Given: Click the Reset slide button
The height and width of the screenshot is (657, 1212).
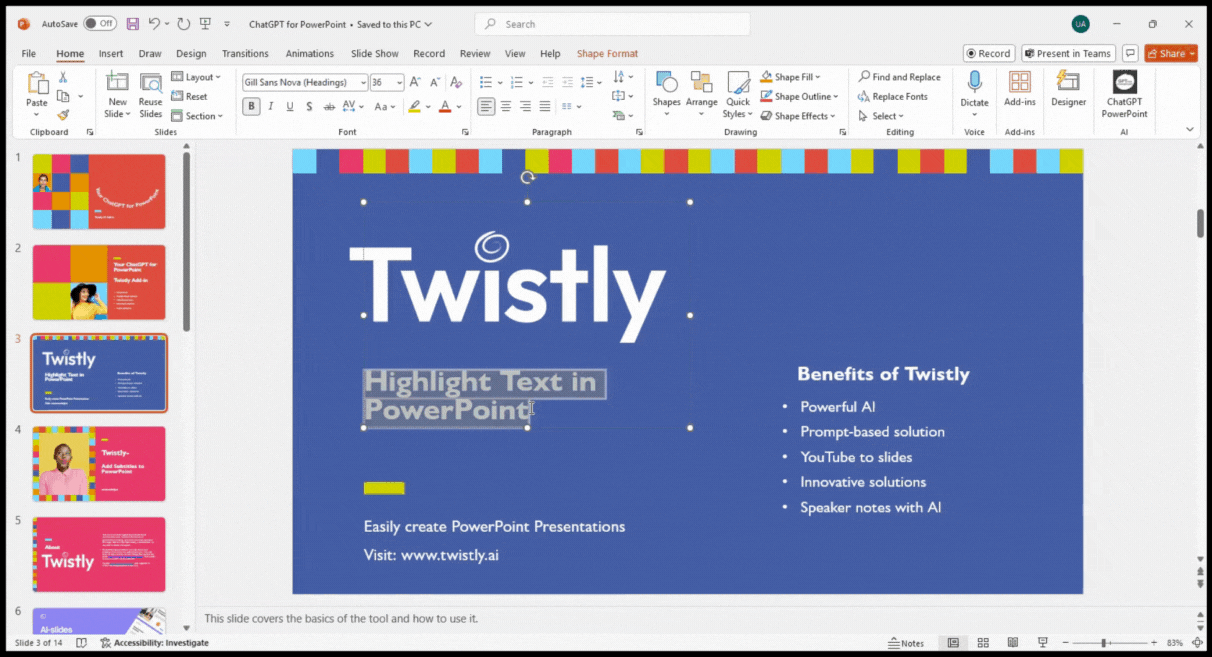Looking at the screenshot, I should pyautogui.click(x=189, y=97).
